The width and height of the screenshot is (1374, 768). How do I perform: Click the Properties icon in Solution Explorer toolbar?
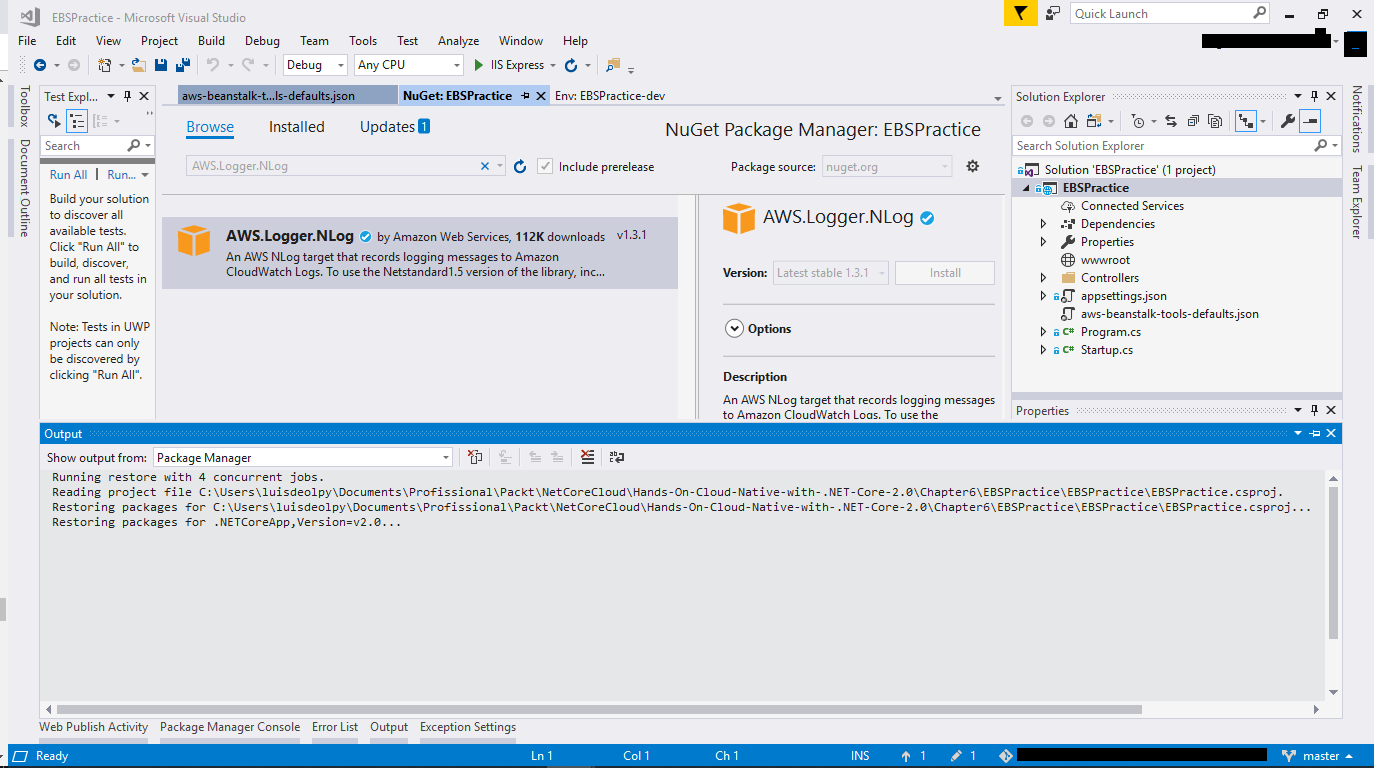tap(1289, 120)
